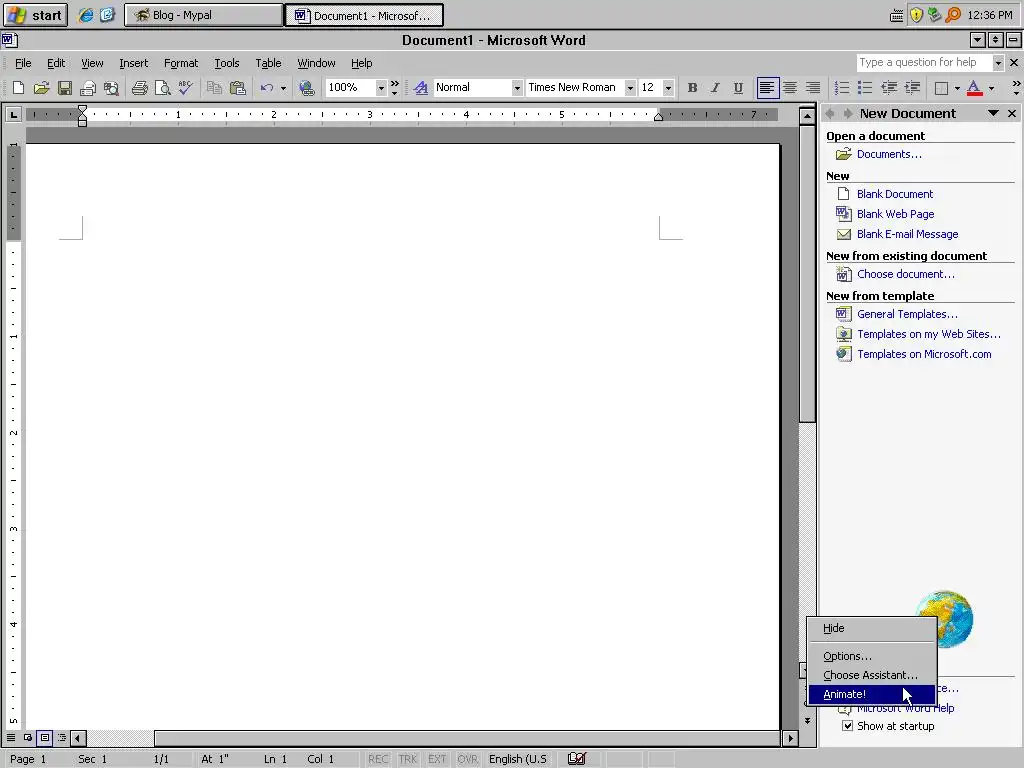Toggle Bold formatting

coord(692,88)
